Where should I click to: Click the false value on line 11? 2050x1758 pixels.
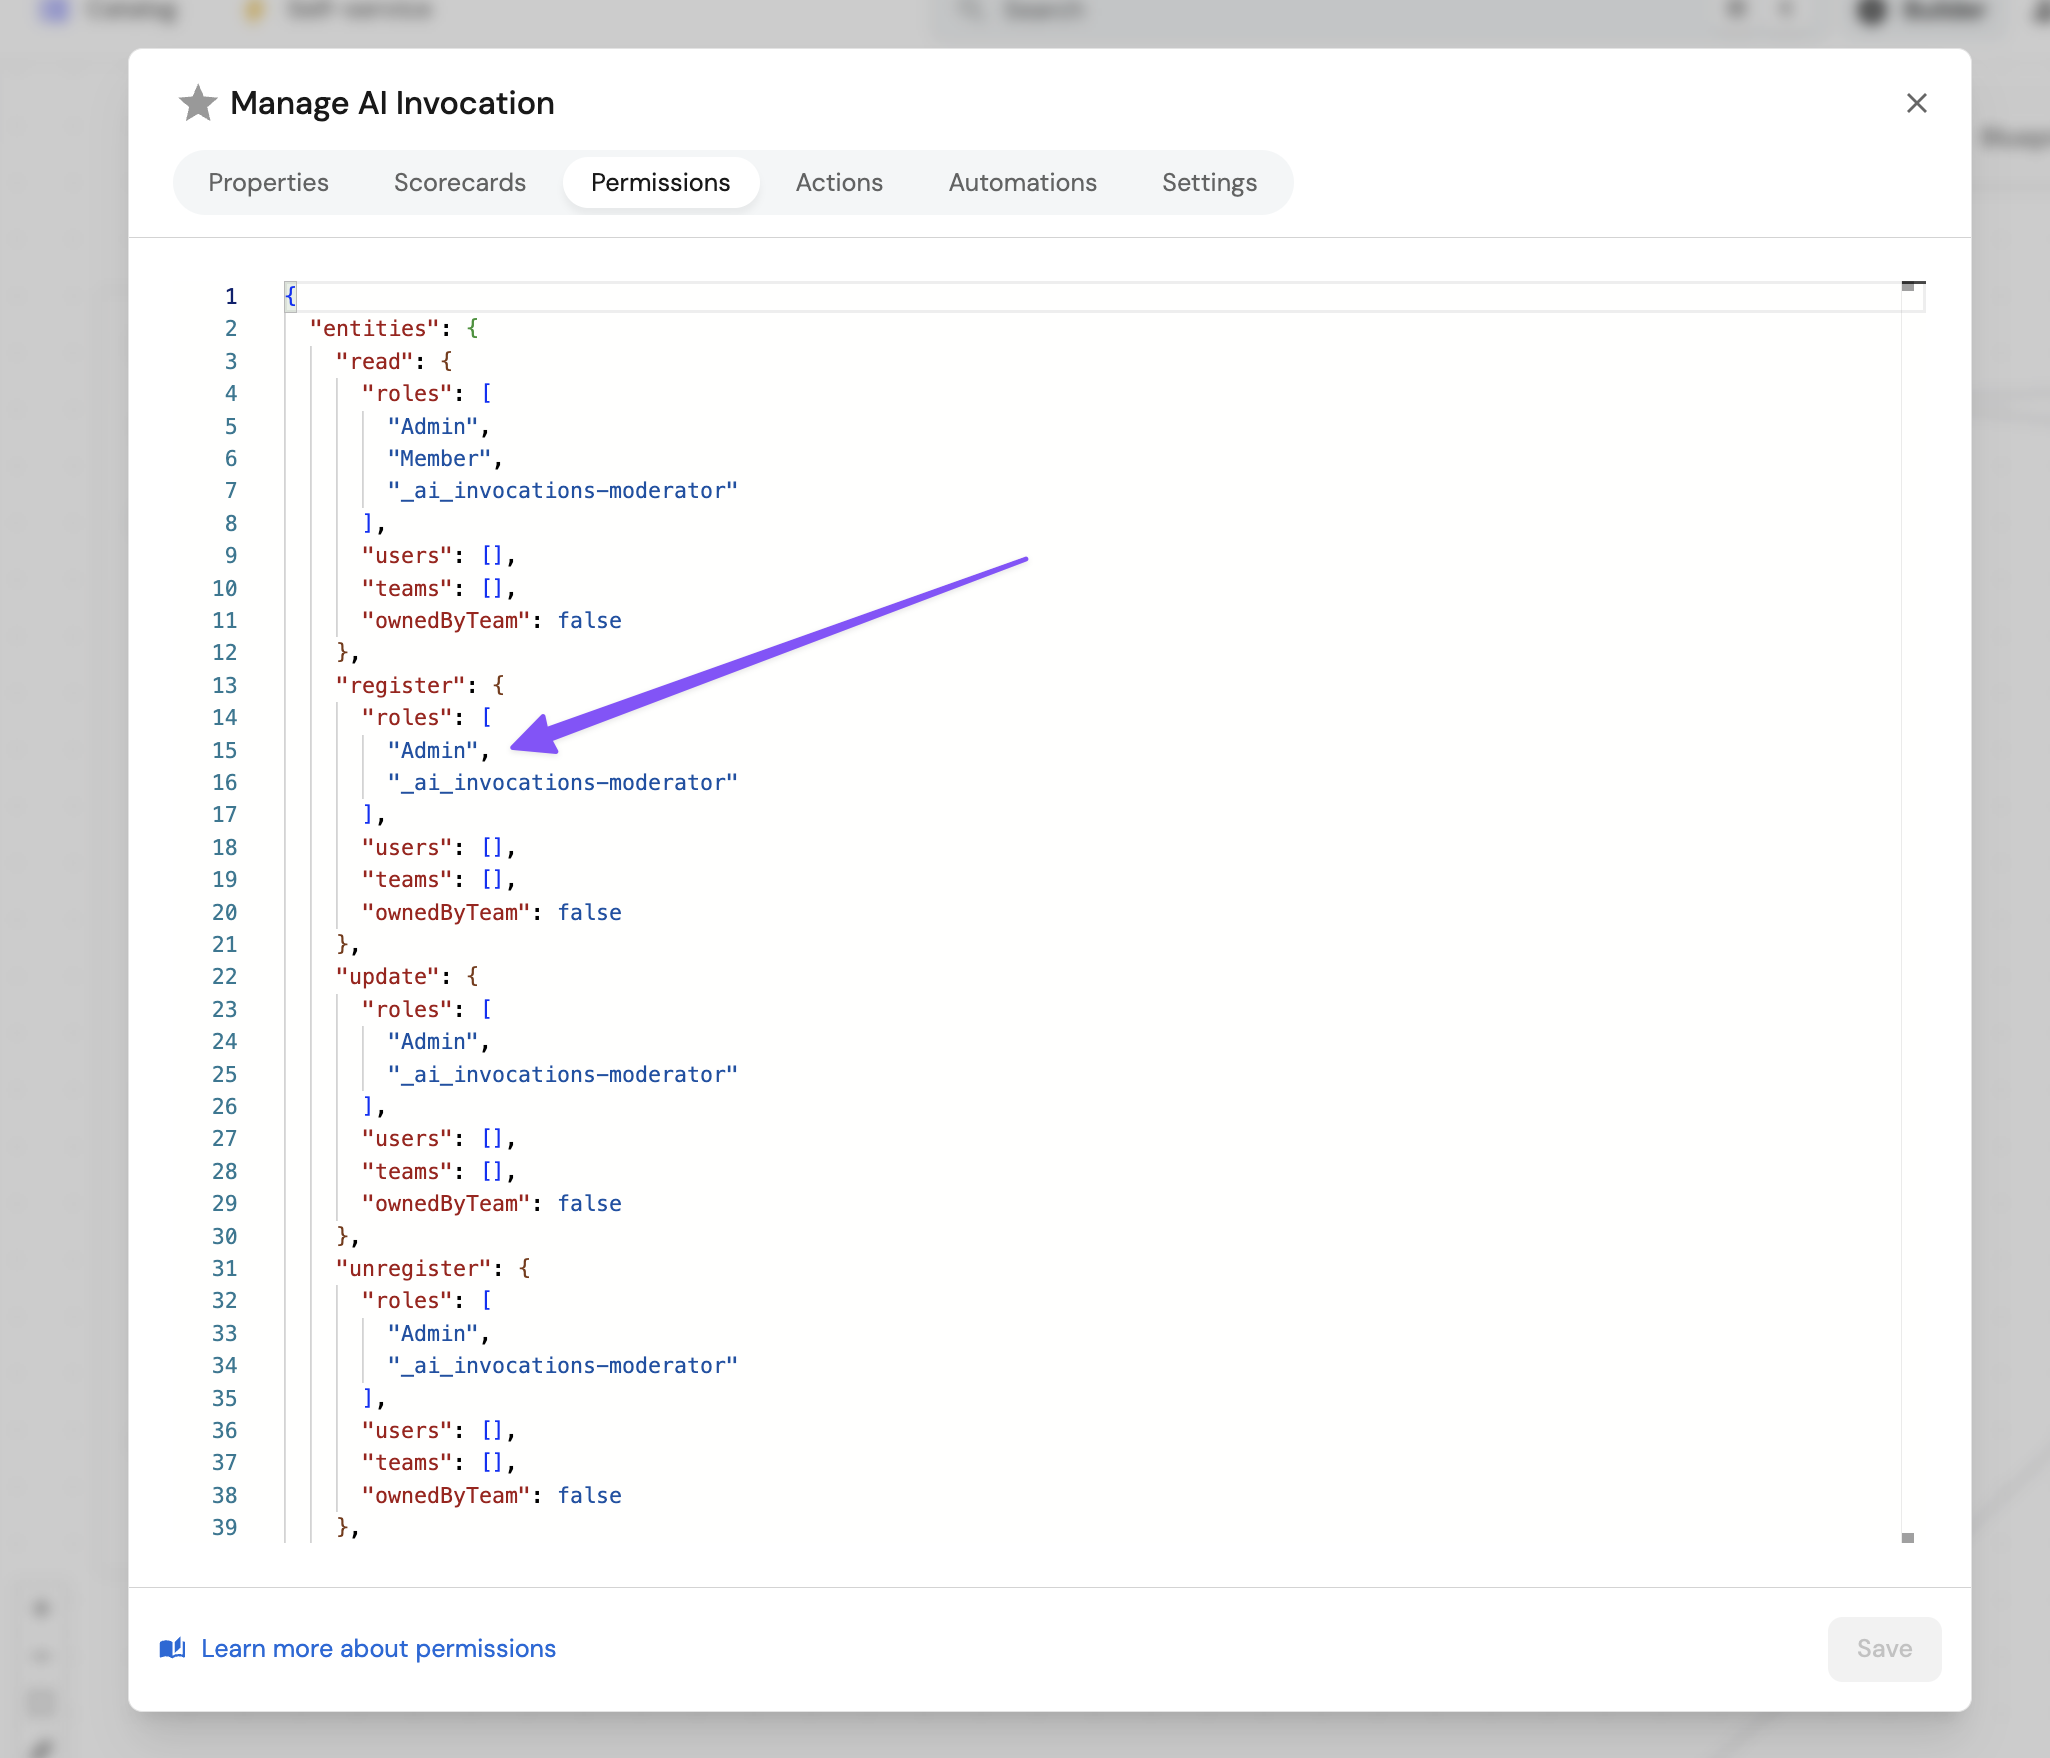click(589, 620)
